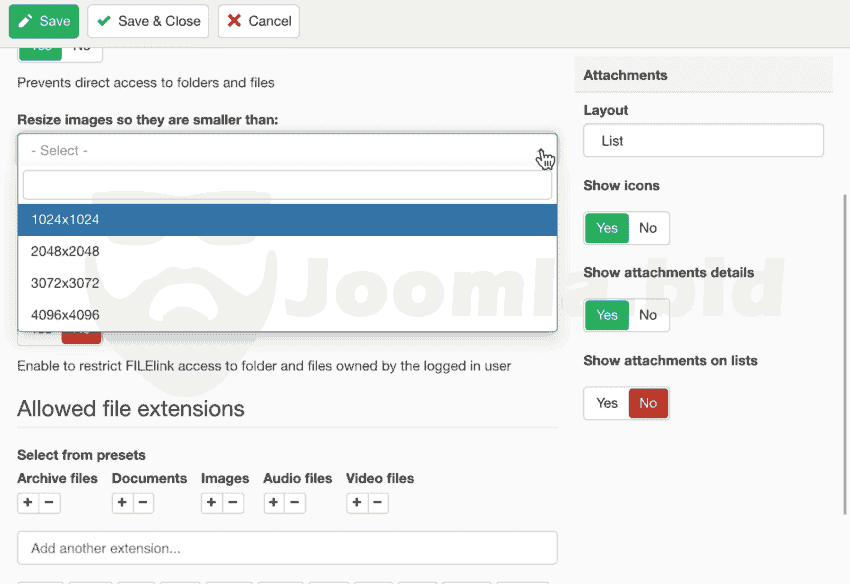Image resolution: width=850 pixels, height=584 pixels.
Task: Add Audio files preset with plus icon
Action: [x=273, y=503]
